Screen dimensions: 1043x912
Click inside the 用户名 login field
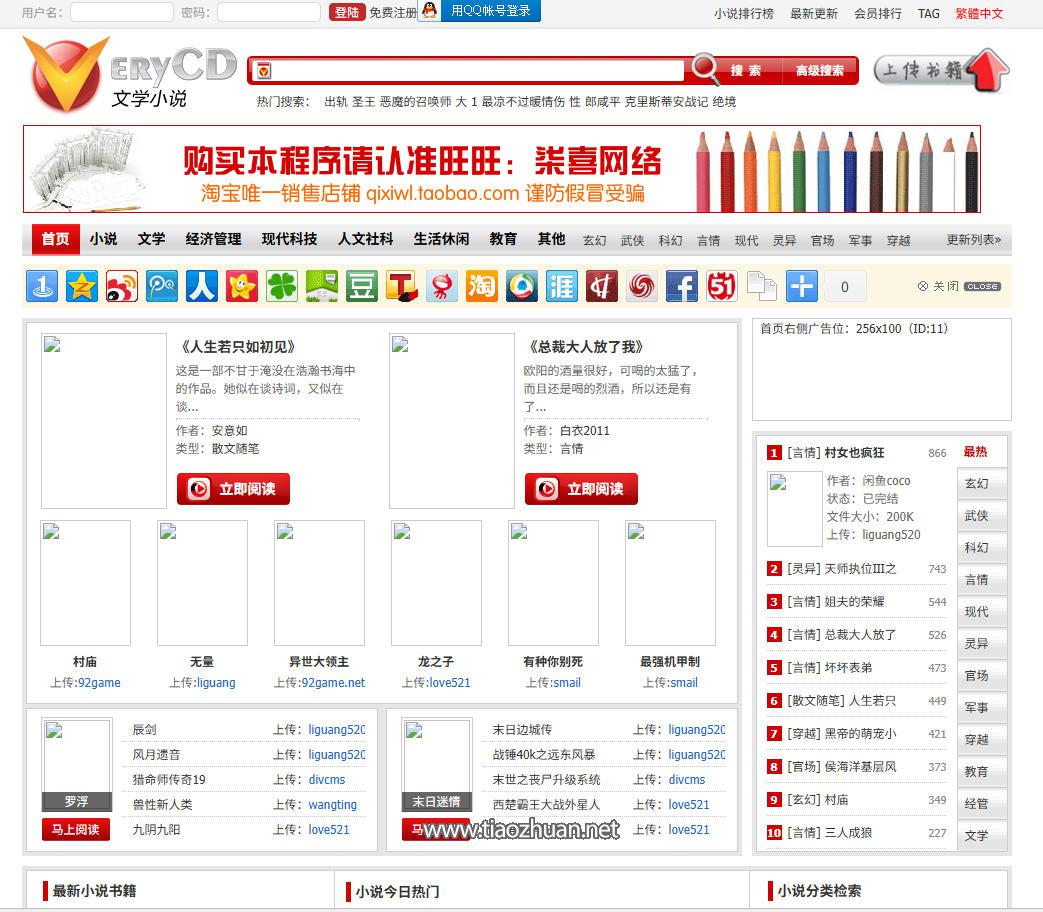click(121, 11)
